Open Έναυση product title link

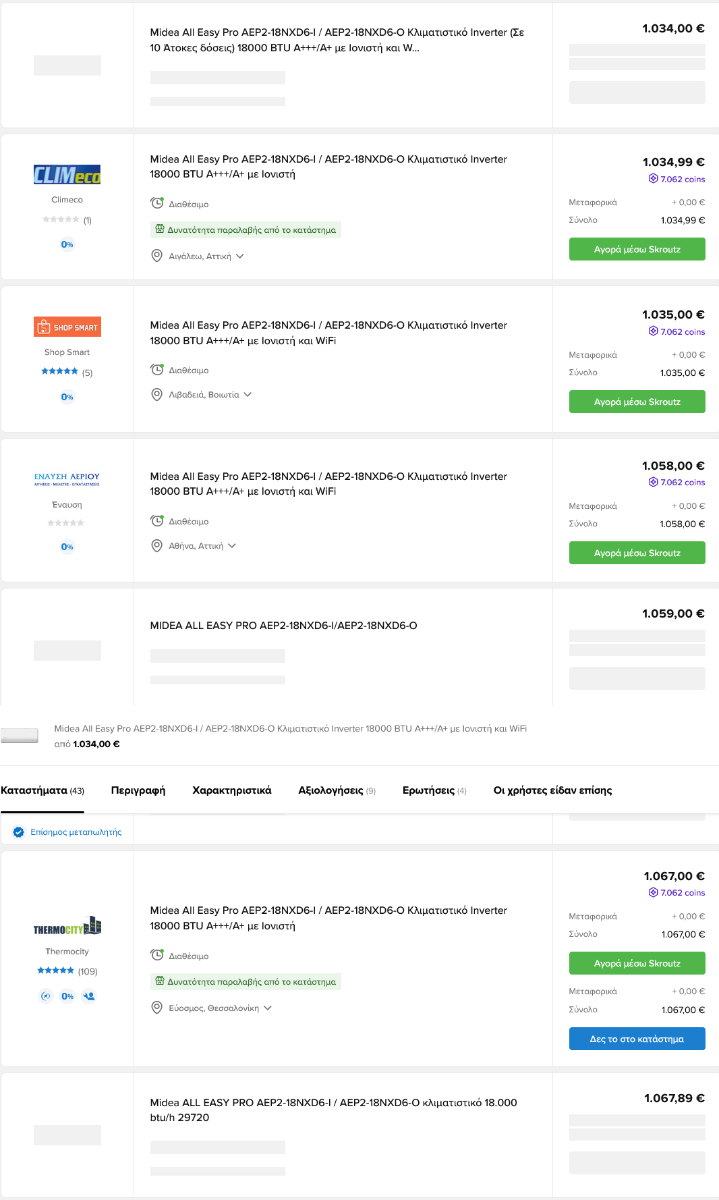[x=328, y=484]
